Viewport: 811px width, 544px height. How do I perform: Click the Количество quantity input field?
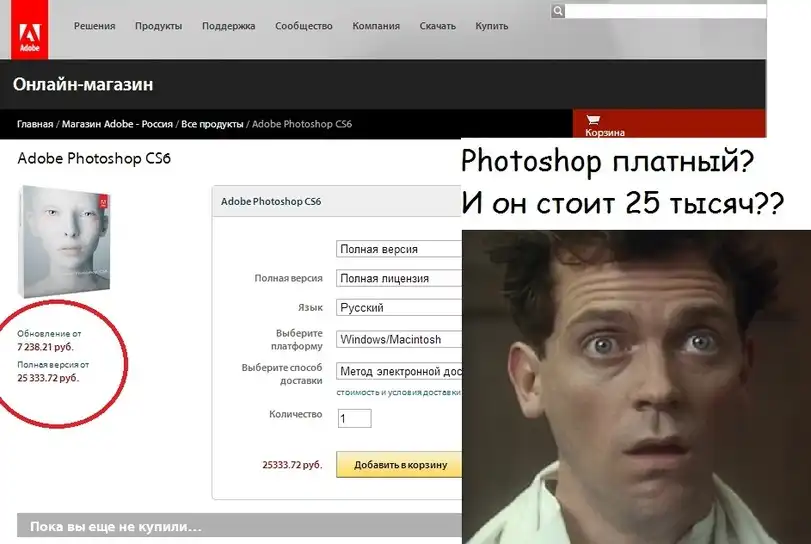(354, 418)
